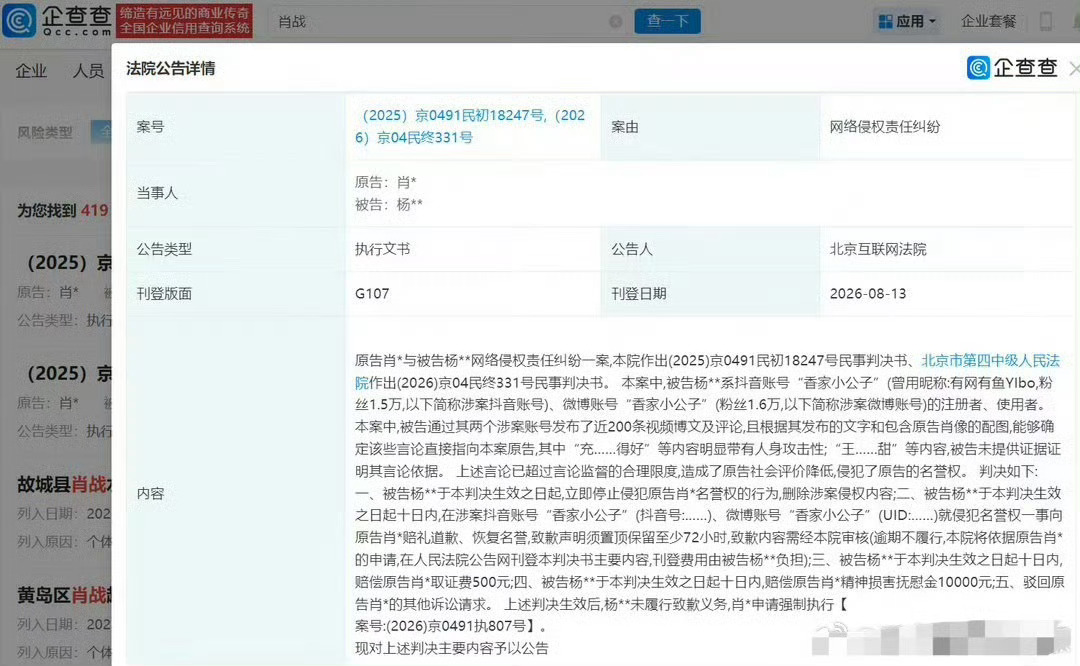1080x666 pixels.
Task: Click the 网络侵权责任纠纷 case cause text
Action: tap(884, 127)
